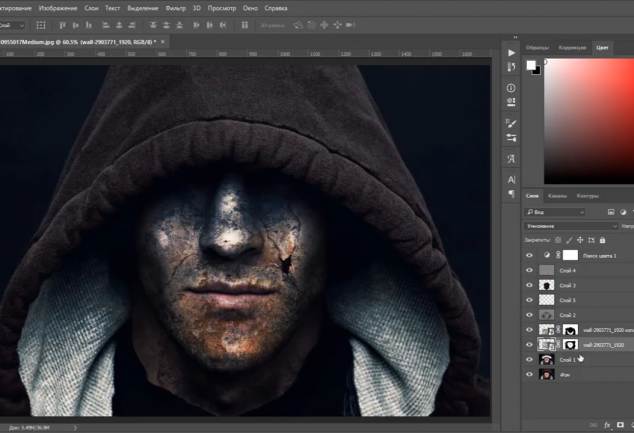Distribute vertical centers in options bar
The image size is (634, 433).
tap(166, 25)
